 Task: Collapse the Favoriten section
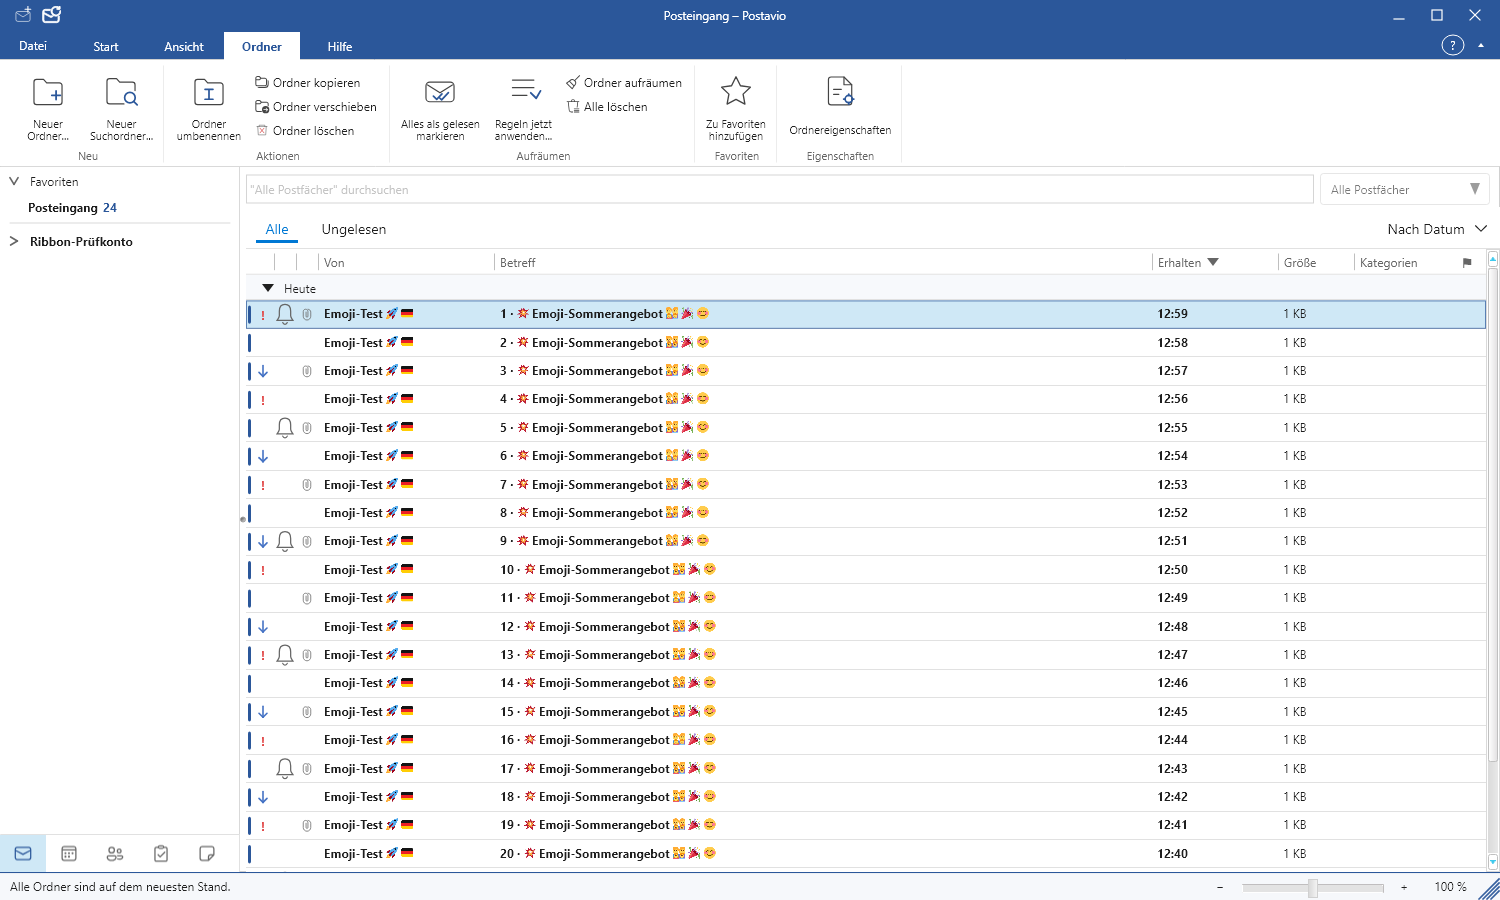coord(14,182)
